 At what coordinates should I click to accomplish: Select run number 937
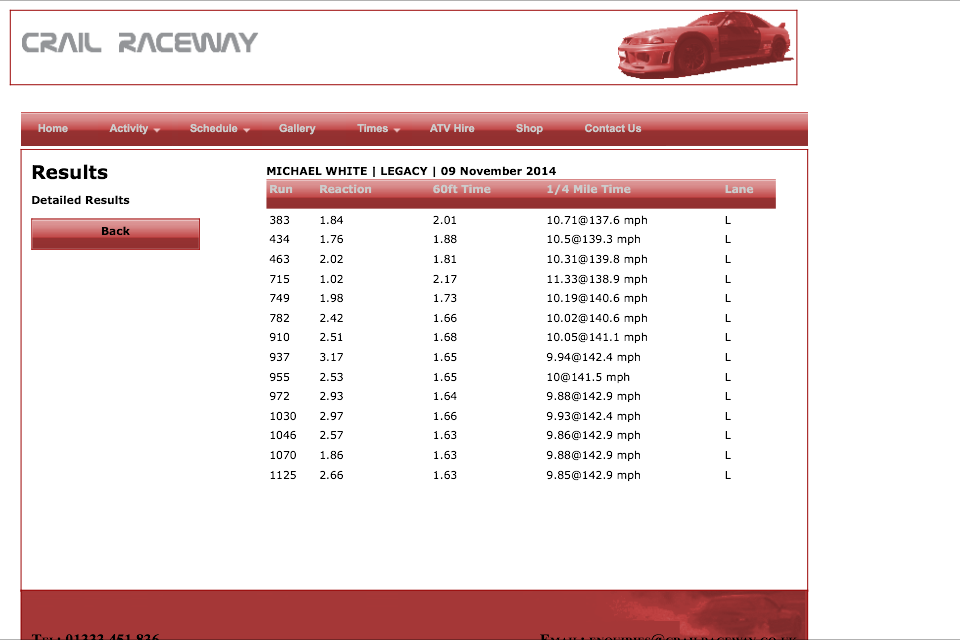coord(279,357)
